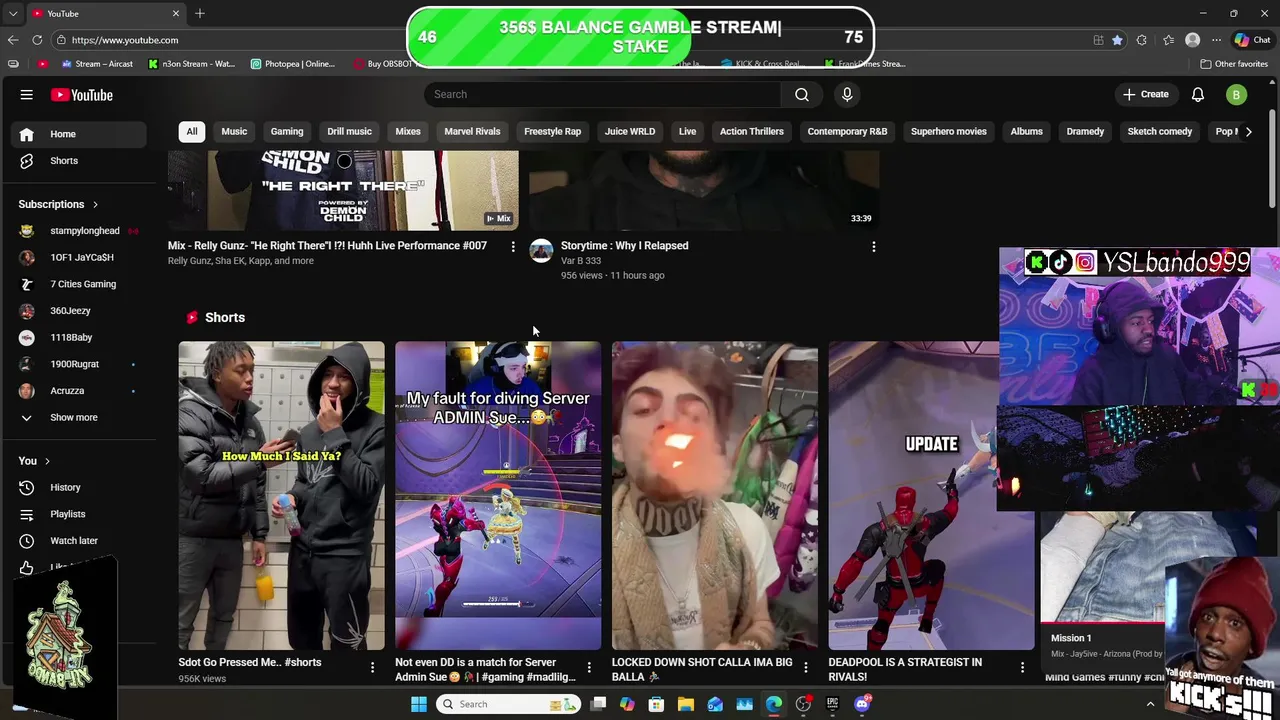1280x720 pixels.
Task: Open 7 Cities Gaming channel subscription
Action: [79, 284]
